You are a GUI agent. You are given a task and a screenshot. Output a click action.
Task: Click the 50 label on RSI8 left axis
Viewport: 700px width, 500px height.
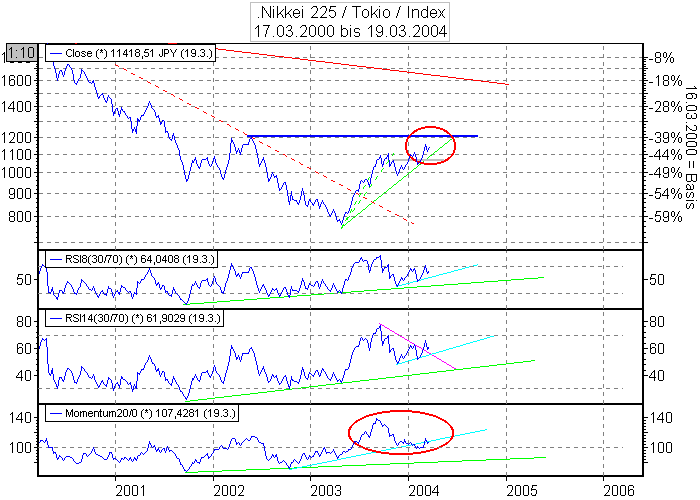point(24,280)
